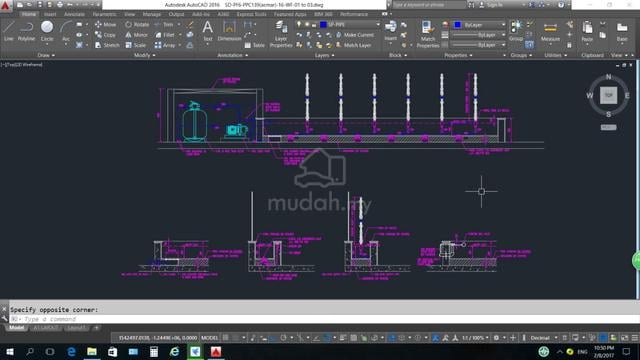Click the blue layer color swatch
The image size is (640, 360).
[323, 24]
